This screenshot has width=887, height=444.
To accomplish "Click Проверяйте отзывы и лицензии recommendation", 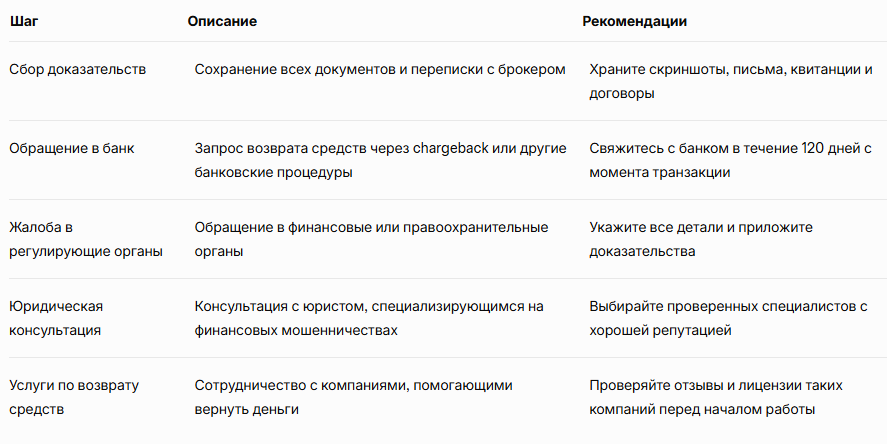I will 716,398.
